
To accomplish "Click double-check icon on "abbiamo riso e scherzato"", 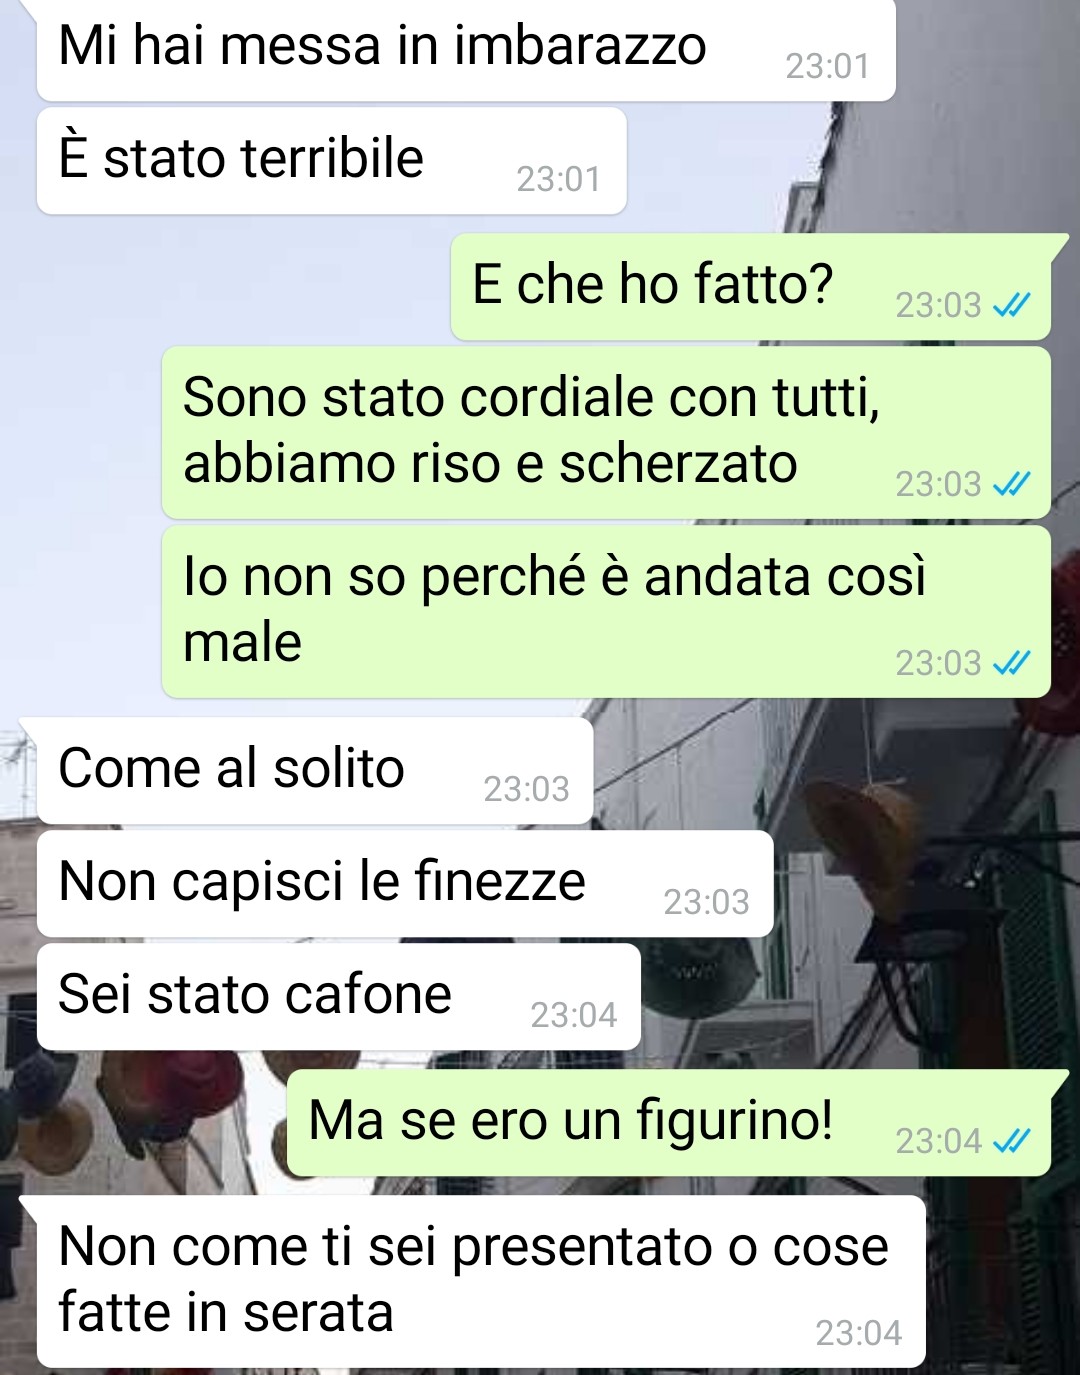I will (x=1011, y=484).
